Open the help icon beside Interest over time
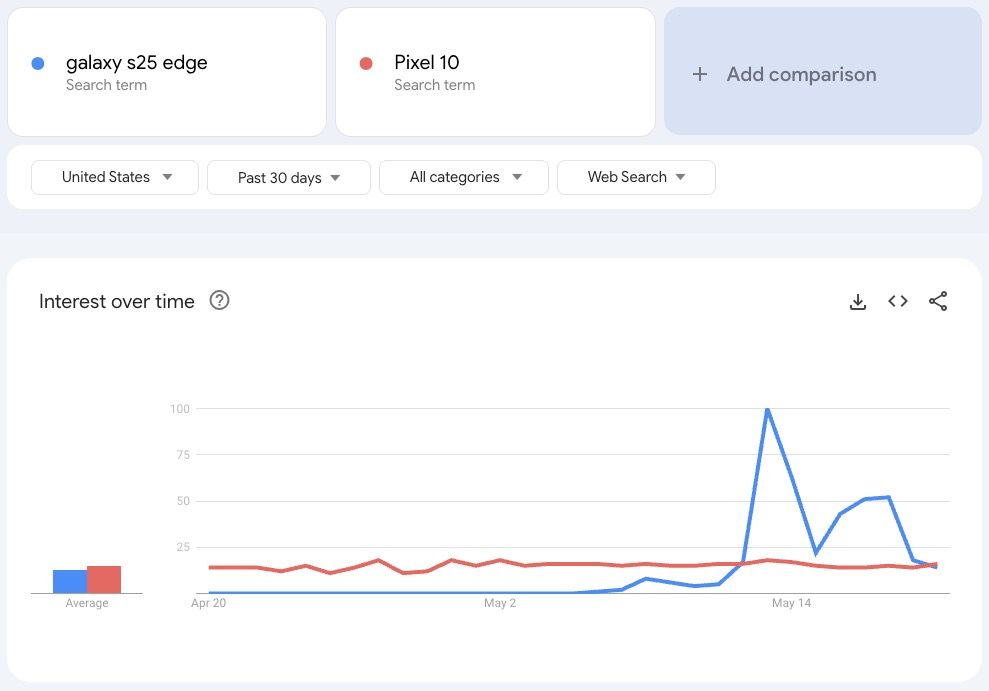The image size is (989, 691). 219,300
